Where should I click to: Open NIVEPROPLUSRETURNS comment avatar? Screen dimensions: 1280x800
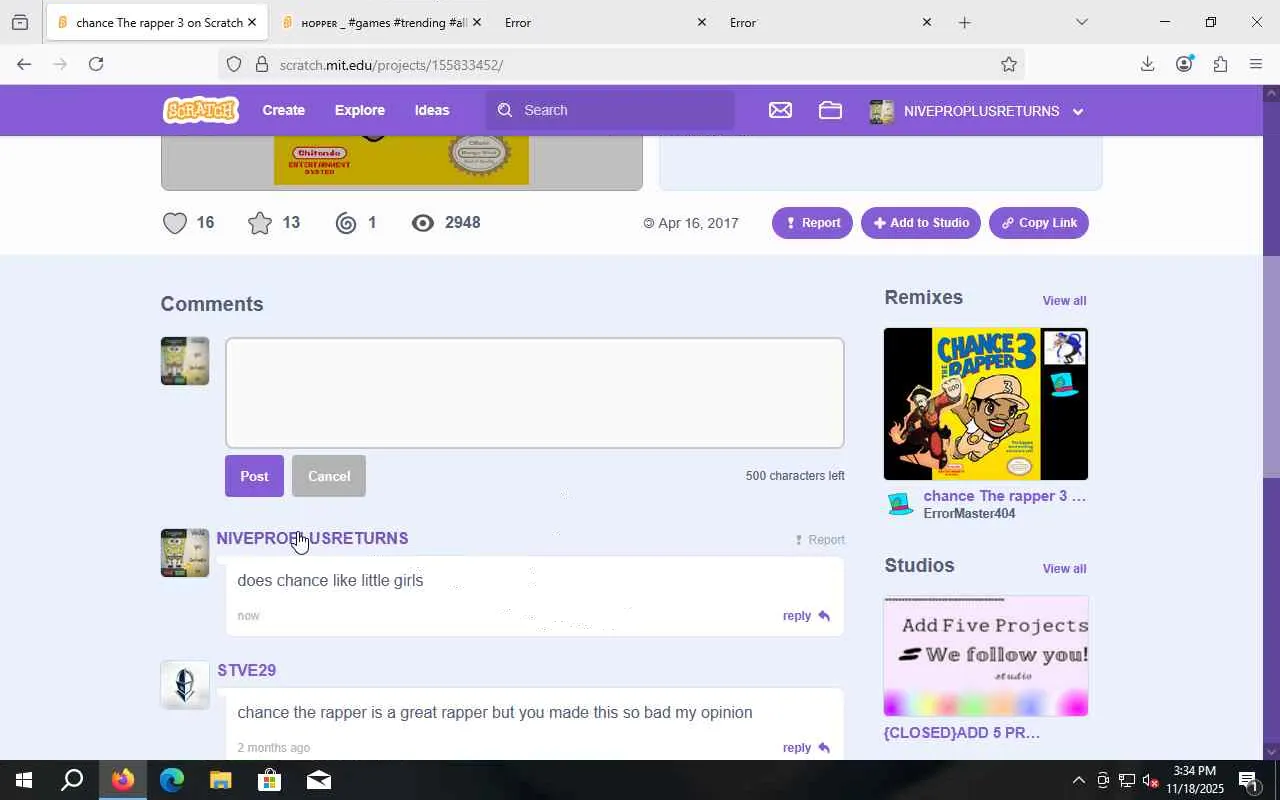(x=185, y=553)
